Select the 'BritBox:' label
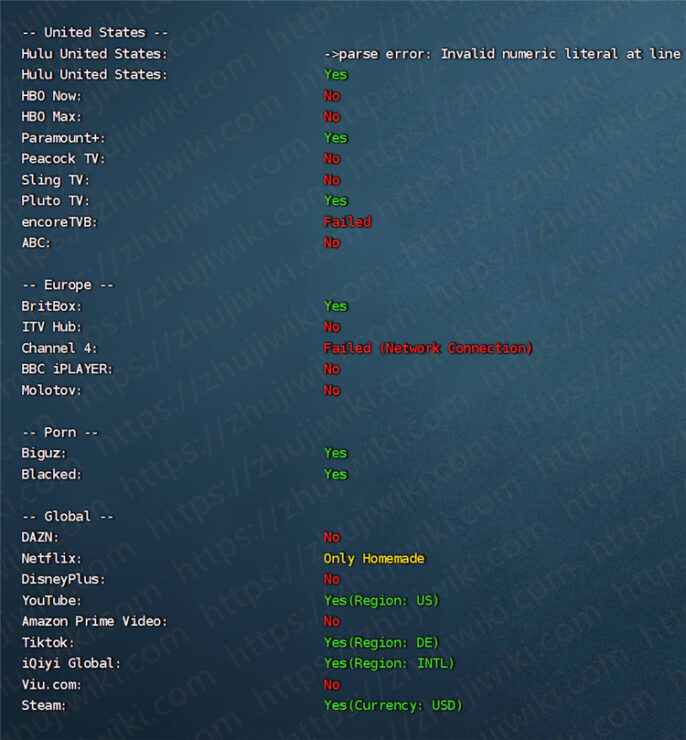 point(51,306)
